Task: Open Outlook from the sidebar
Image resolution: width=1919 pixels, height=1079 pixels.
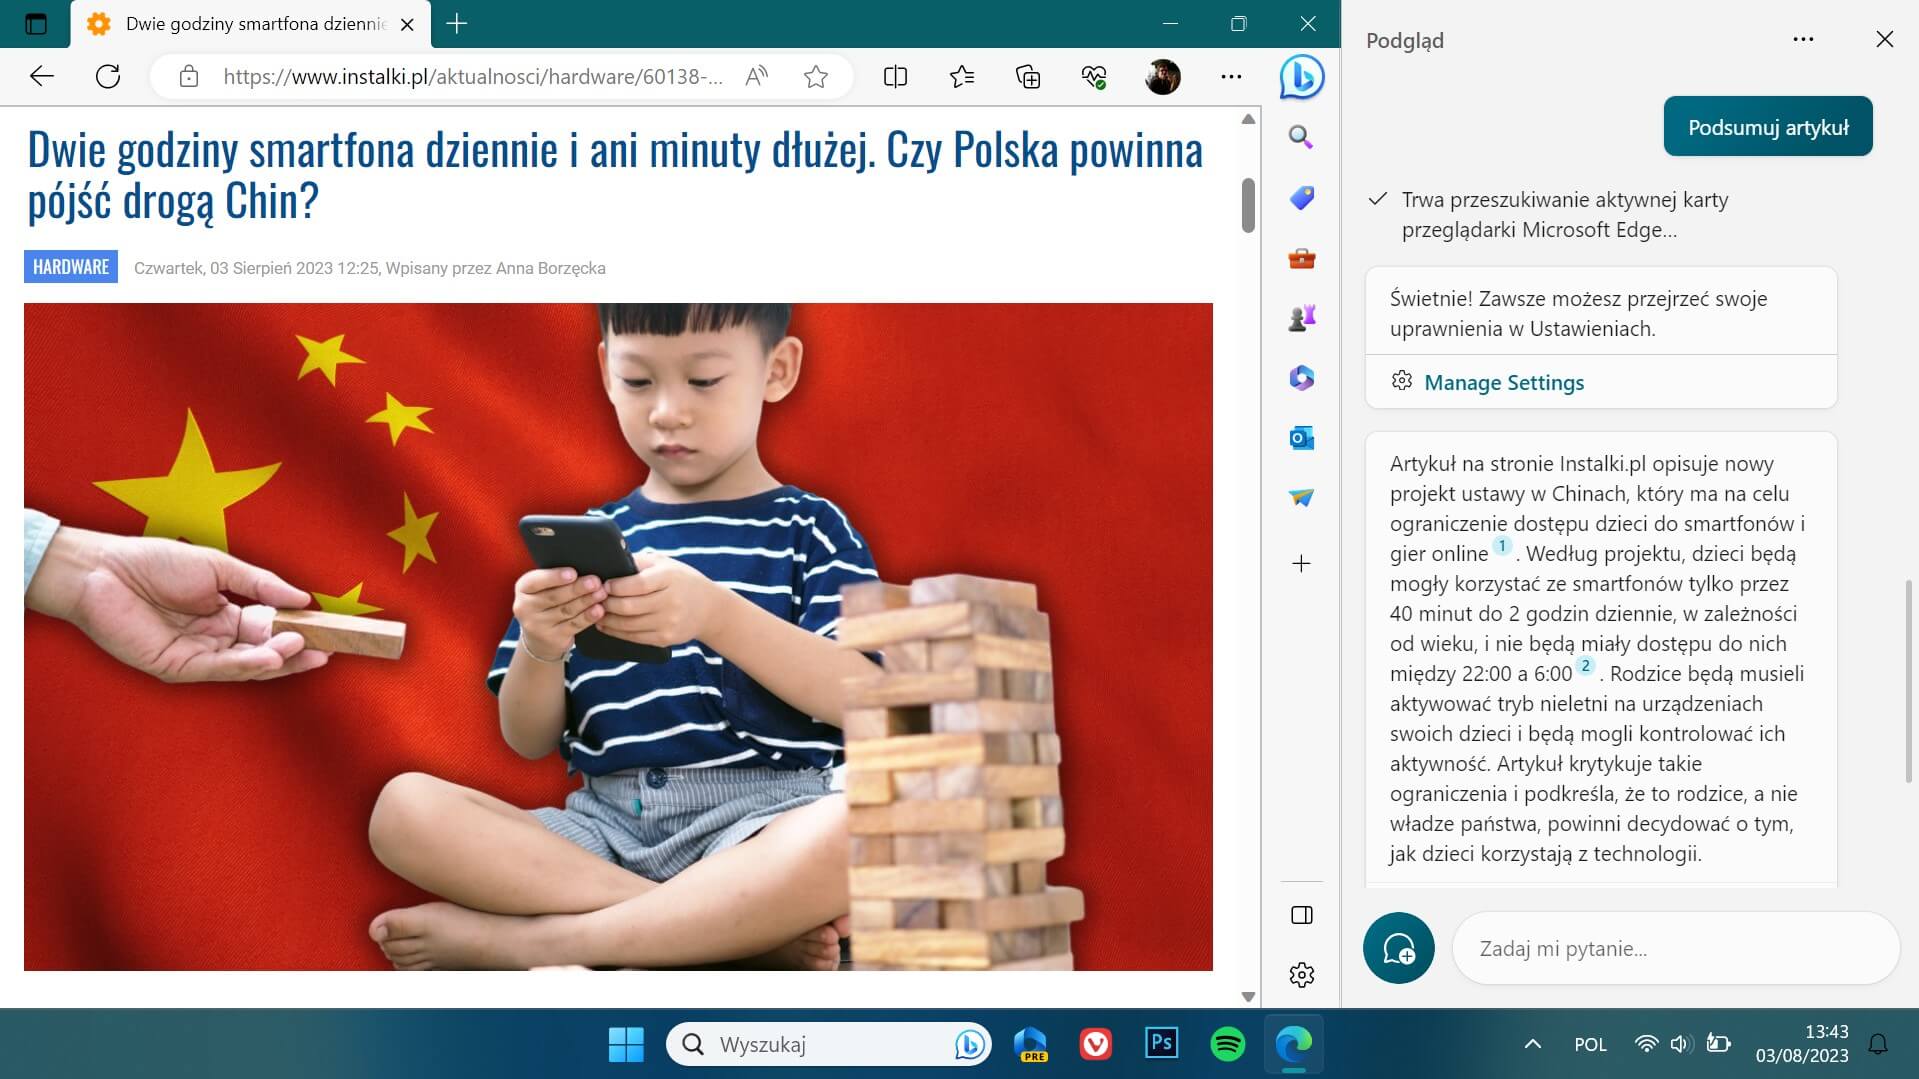Action: coord(1300,438)
